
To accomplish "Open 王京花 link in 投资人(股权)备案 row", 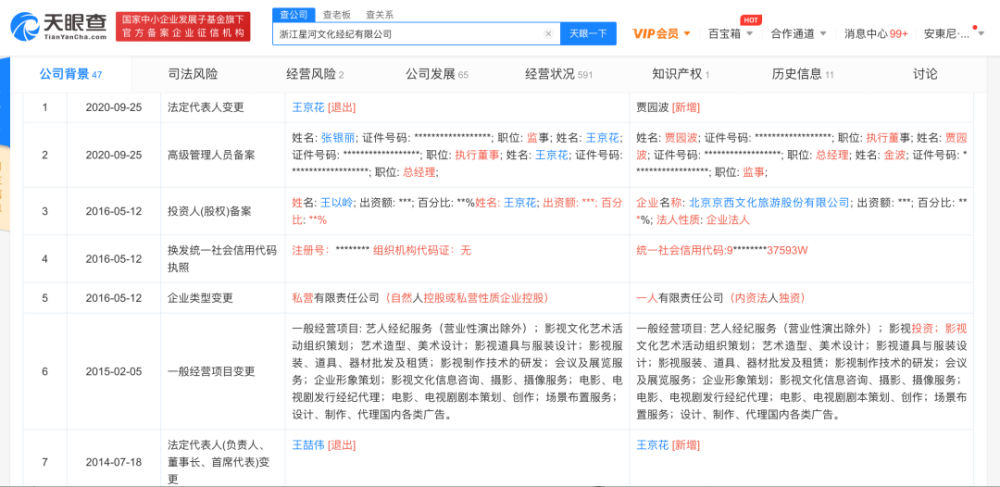I will (x=520, y=203).
